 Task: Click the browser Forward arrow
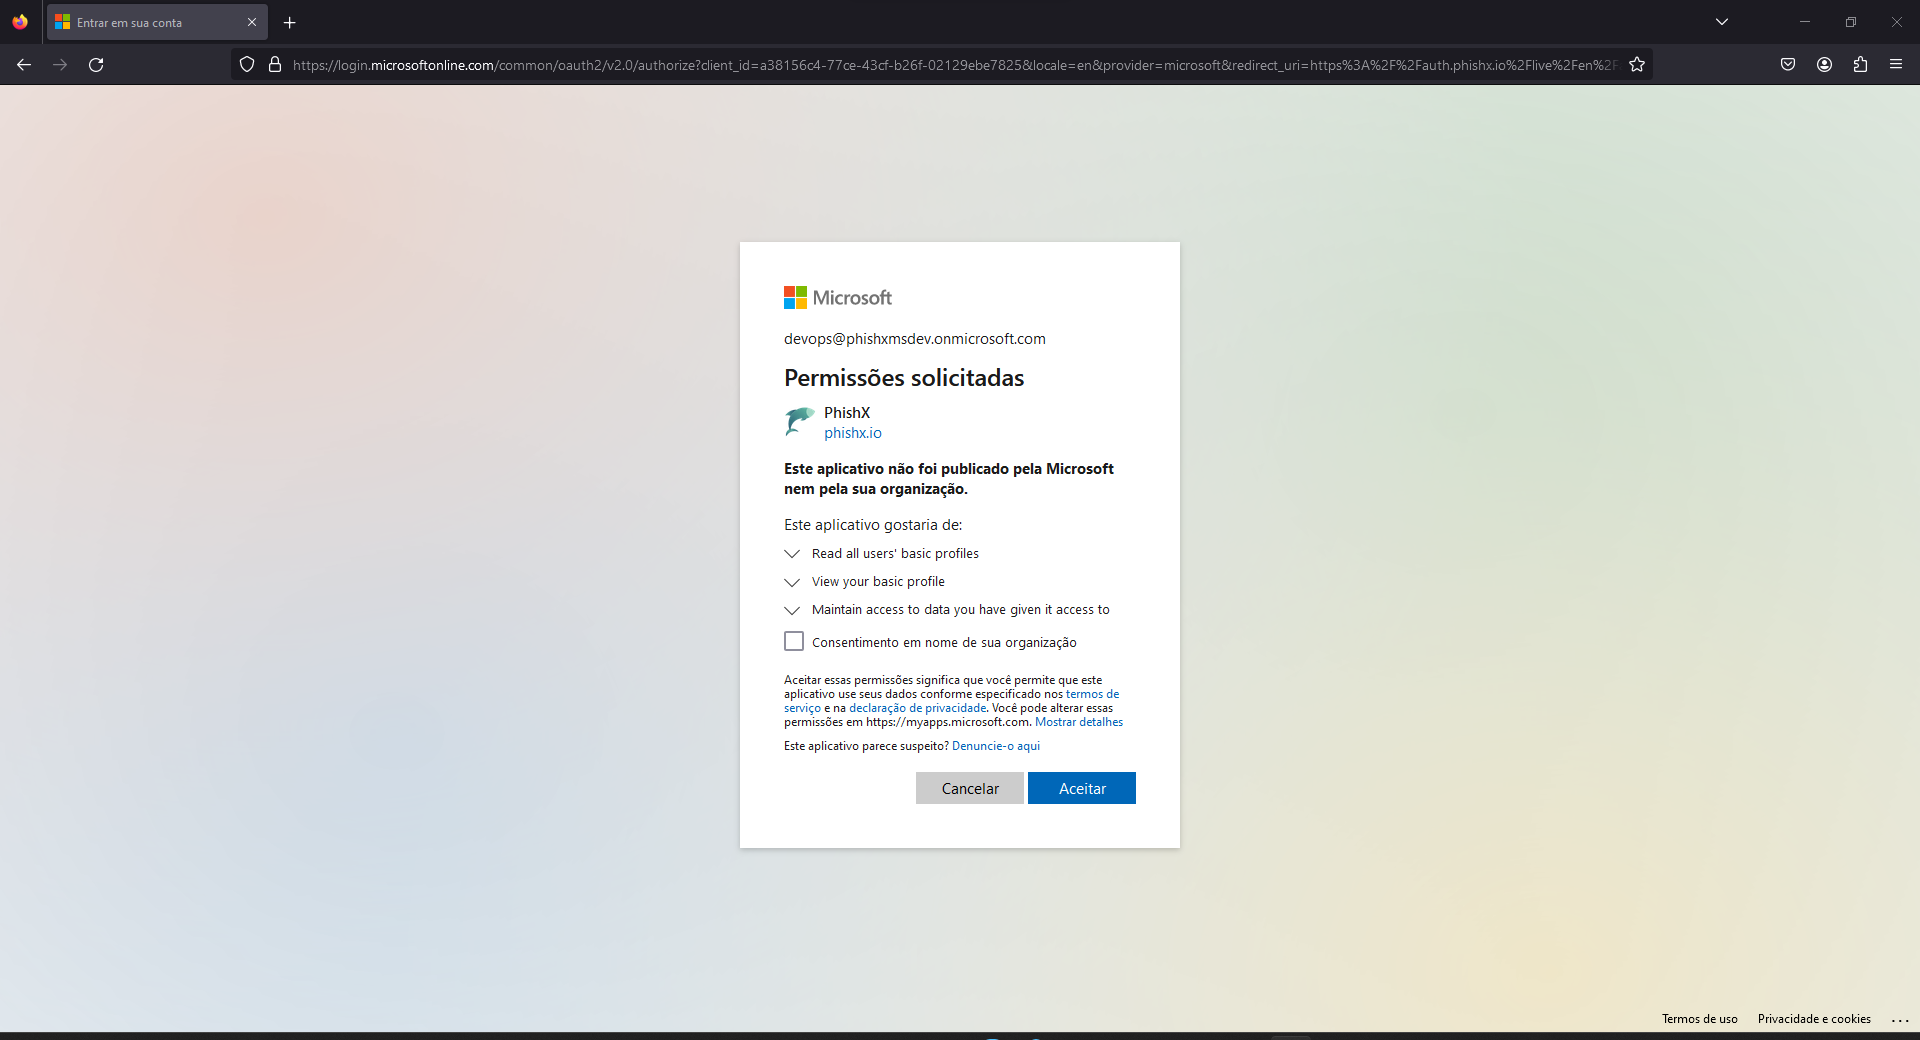click(60, 65)
